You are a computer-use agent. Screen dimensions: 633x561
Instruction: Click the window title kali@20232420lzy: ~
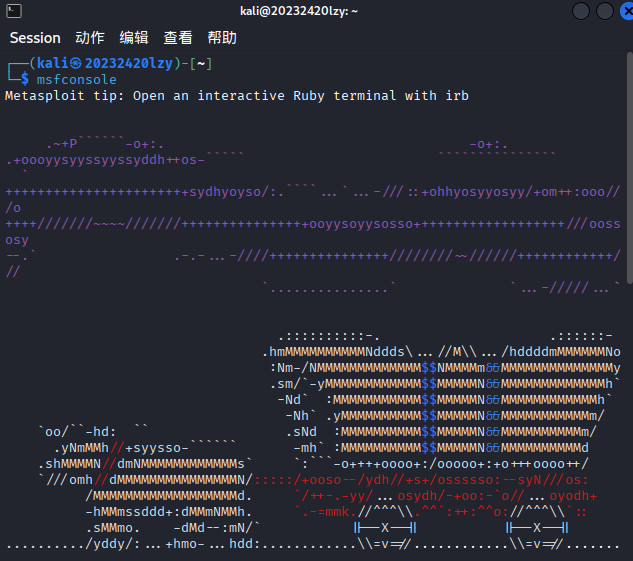tap(299, 11)
